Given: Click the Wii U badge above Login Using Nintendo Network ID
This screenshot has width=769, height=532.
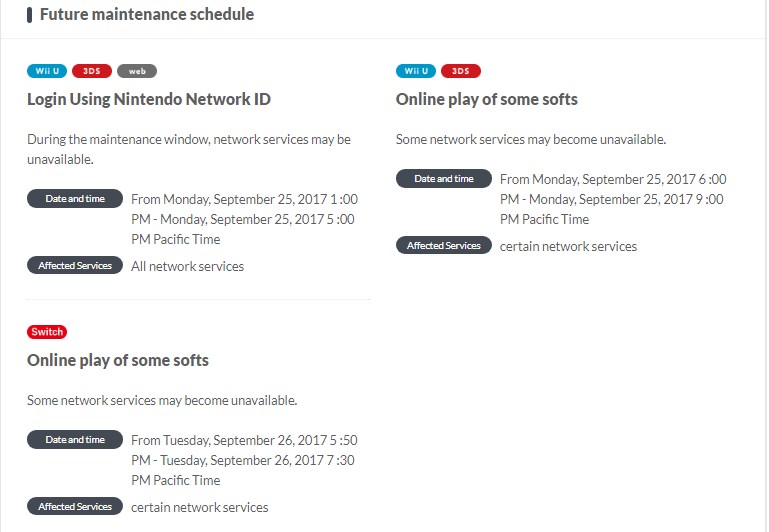Looking at the screenshot, I should click(x=47, y=71).
